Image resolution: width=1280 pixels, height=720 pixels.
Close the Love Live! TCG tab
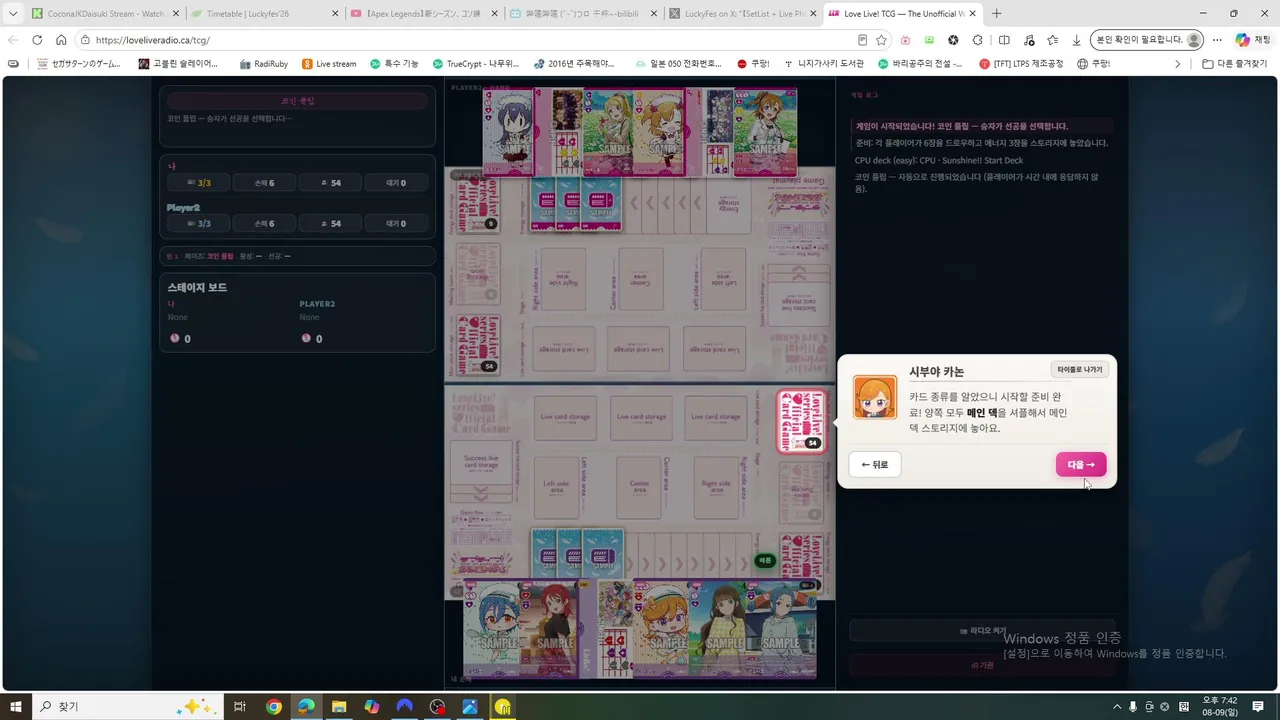pos(973,14)
